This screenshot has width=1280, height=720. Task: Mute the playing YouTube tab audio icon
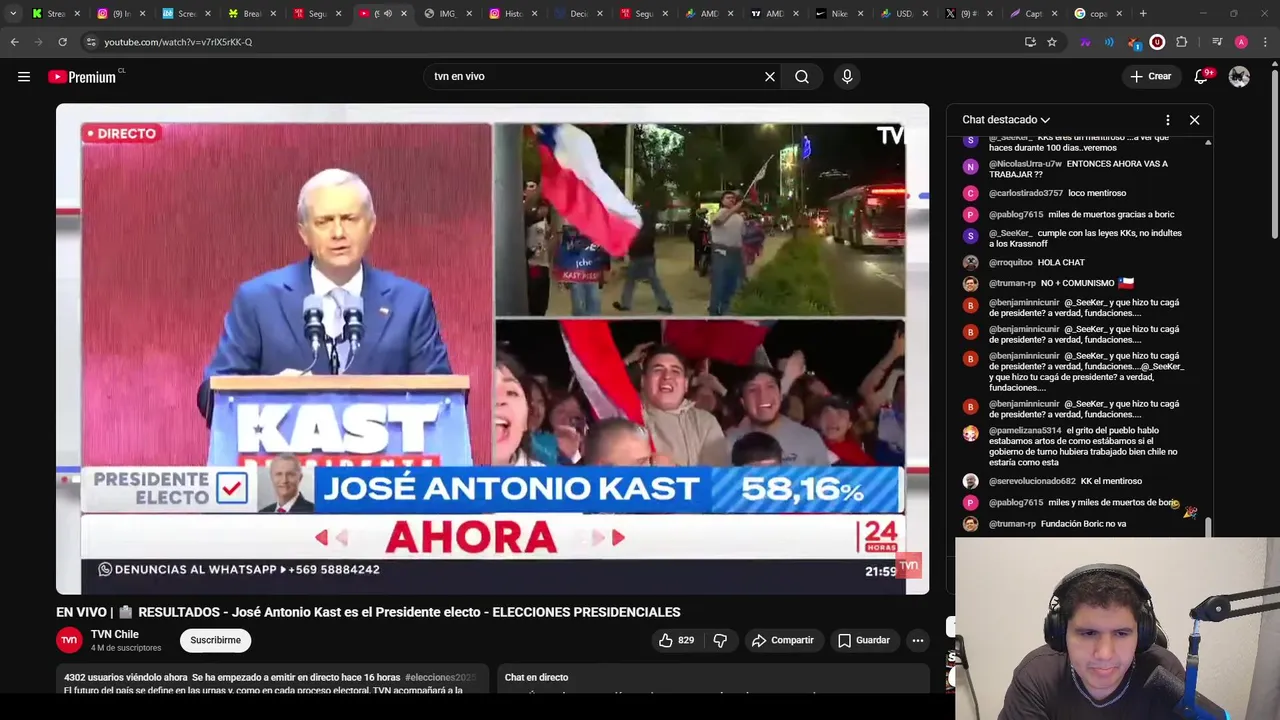tap(388, 14)
